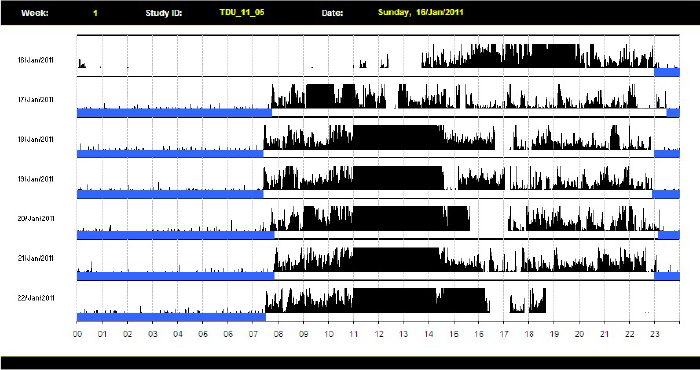Screen dimensions: 700x370
Task: Select hour label "20" on time axis
Action: click(579, 333)
